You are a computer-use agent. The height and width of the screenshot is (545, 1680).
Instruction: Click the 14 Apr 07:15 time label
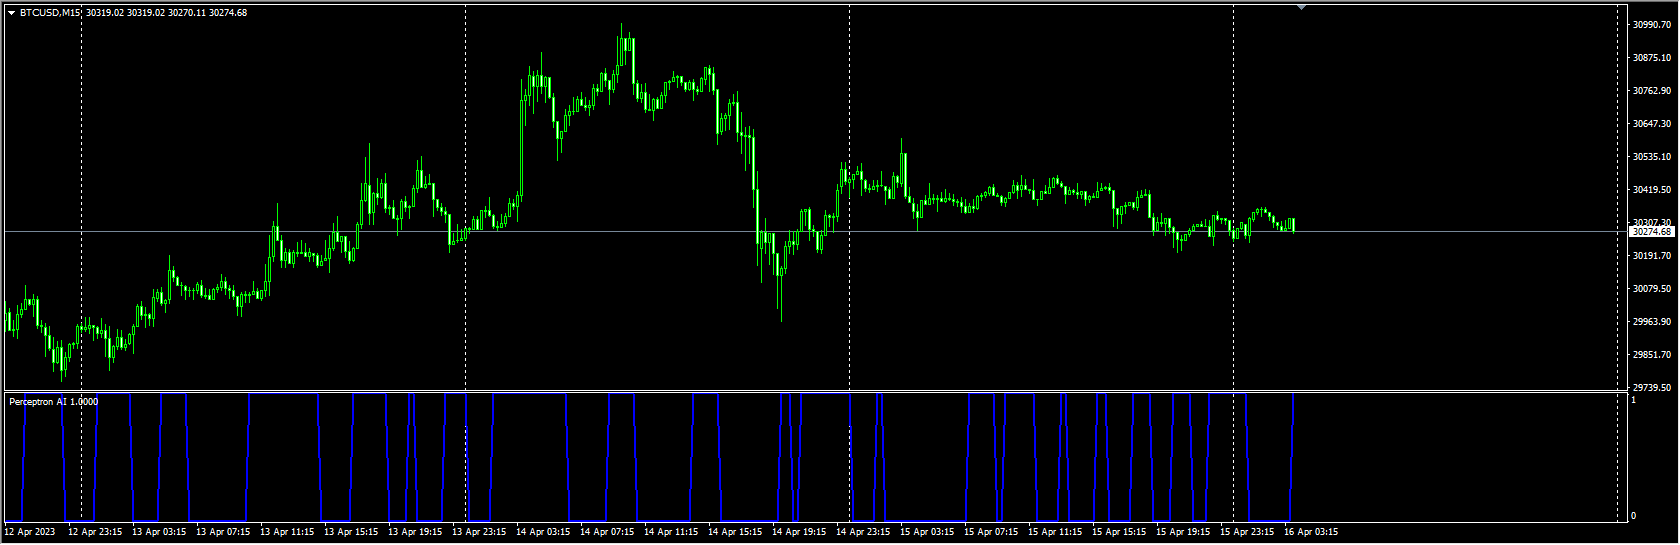(607, 532)
